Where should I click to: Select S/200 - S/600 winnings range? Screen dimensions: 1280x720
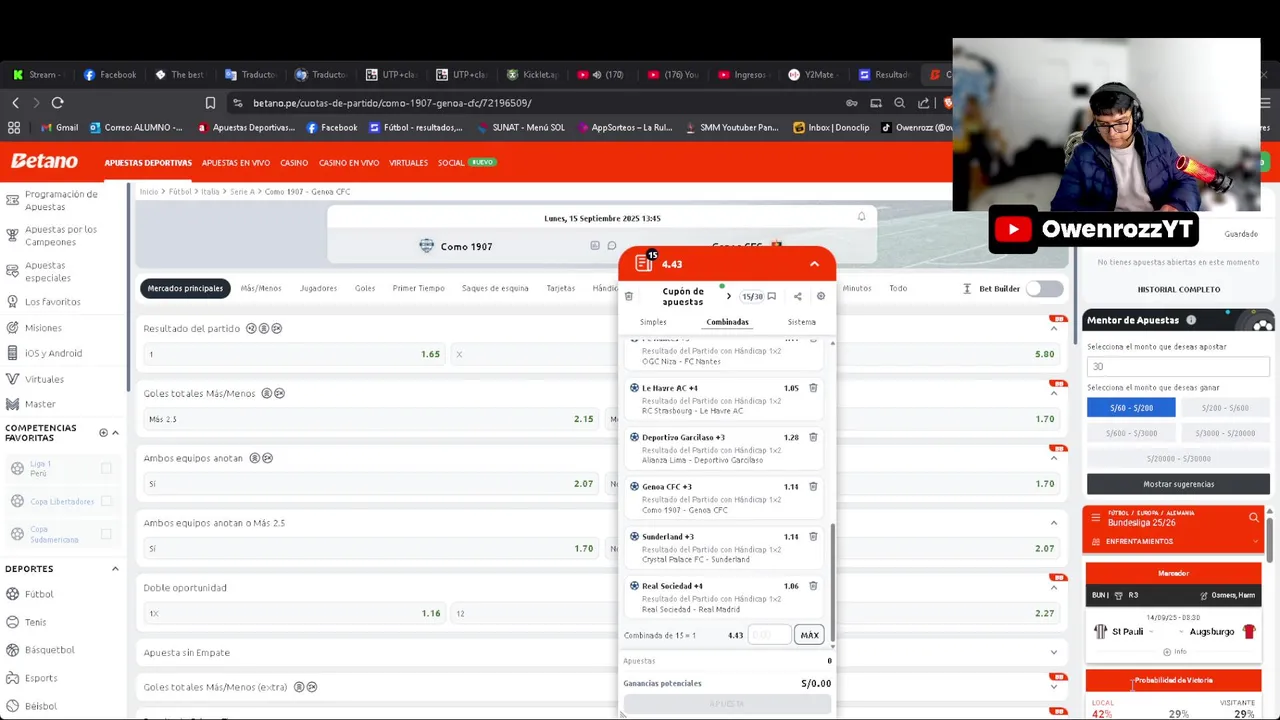(1225, 408)
